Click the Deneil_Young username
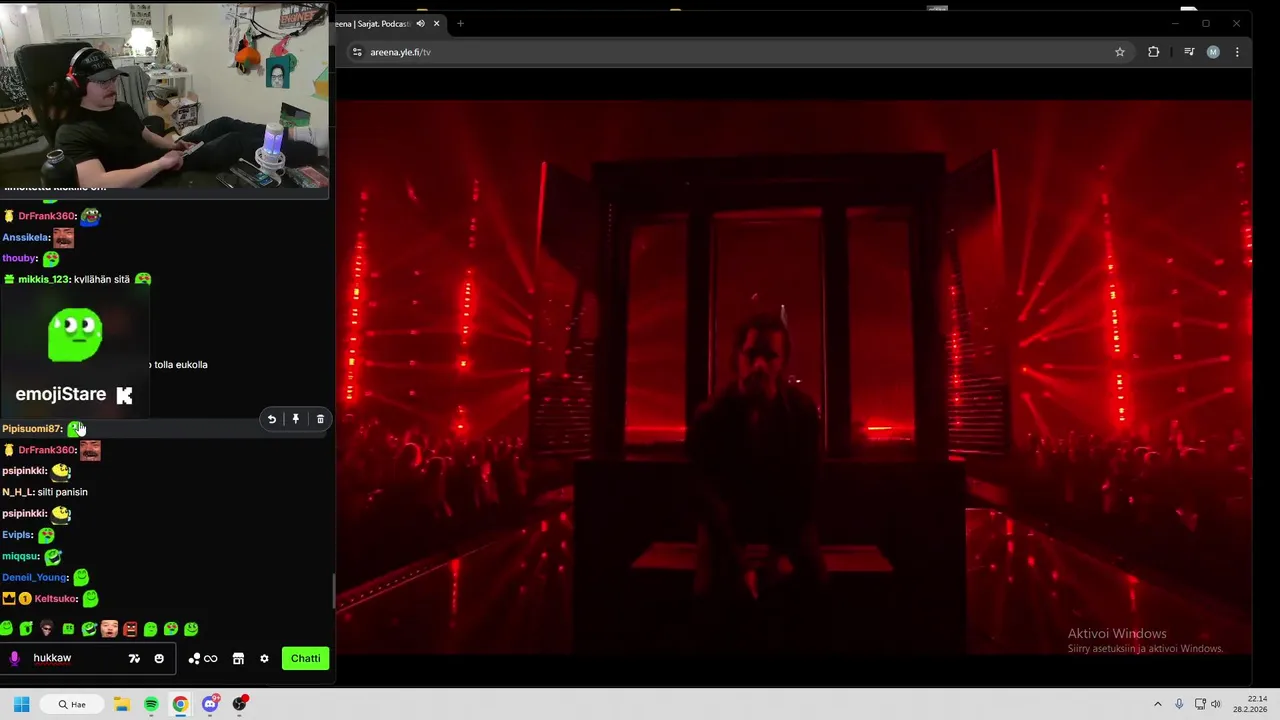Viewport: 1280px width, 720px height. tap(35, 577)
